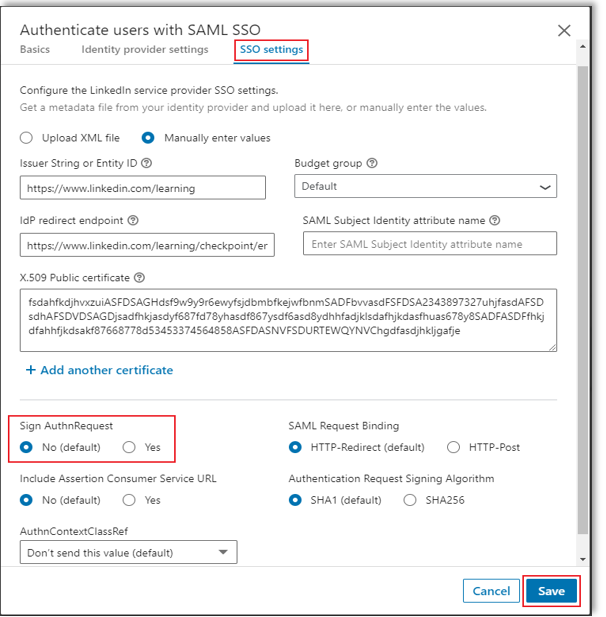Open help icon for Issuer String or Entity ID
Screen dimensions: 606x617
146,163
